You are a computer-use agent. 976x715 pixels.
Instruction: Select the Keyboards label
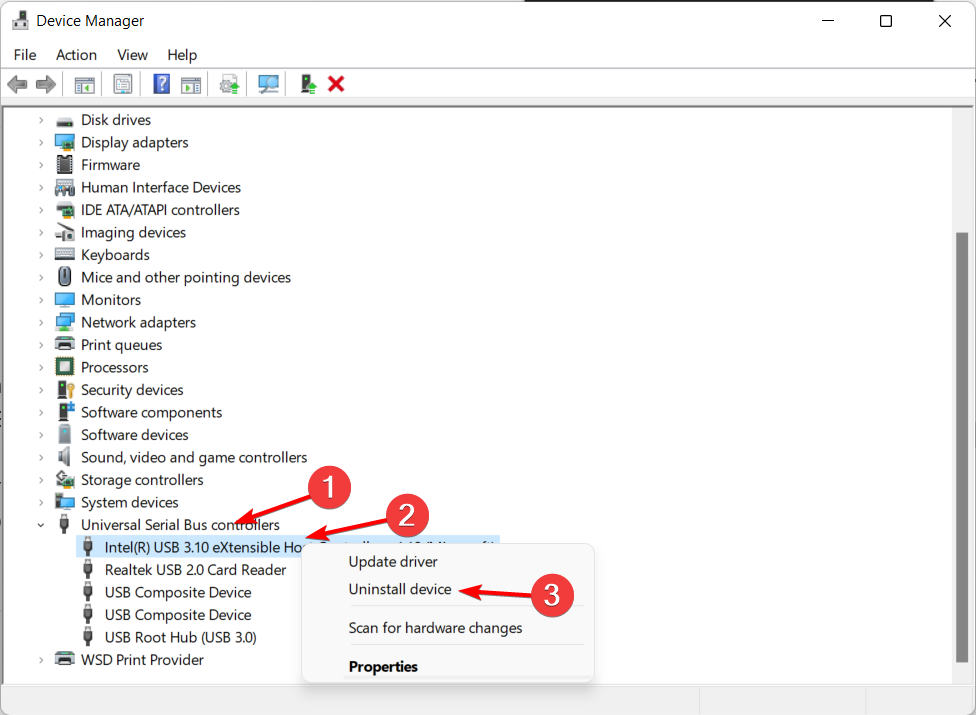[x=115, y=255]
